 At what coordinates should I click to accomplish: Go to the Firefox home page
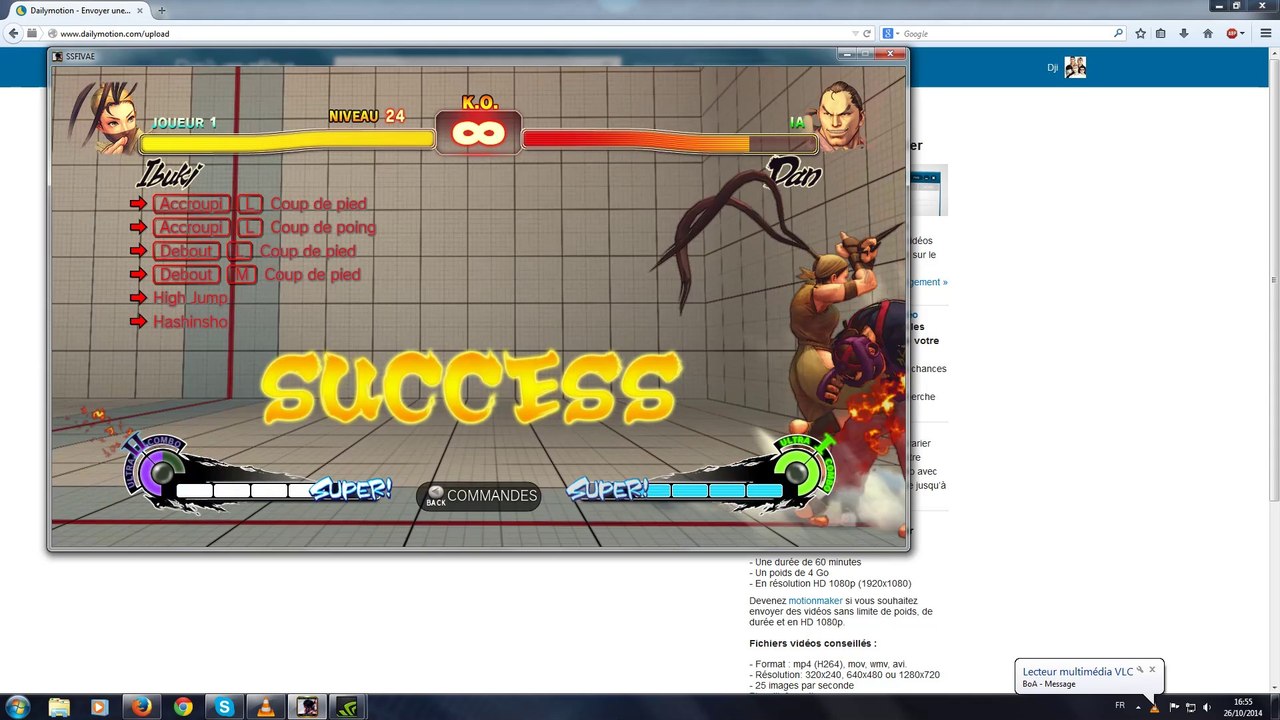(x=1208, y=33)
